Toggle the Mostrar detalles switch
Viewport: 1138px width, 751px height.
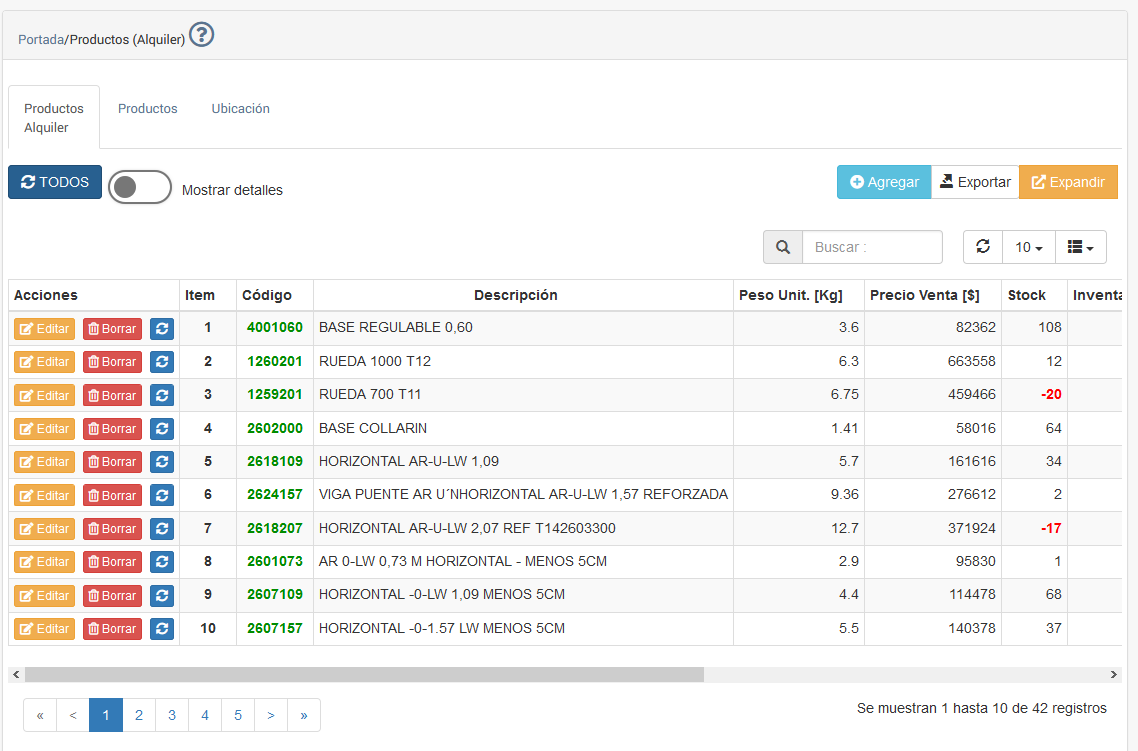coord(140,188)
